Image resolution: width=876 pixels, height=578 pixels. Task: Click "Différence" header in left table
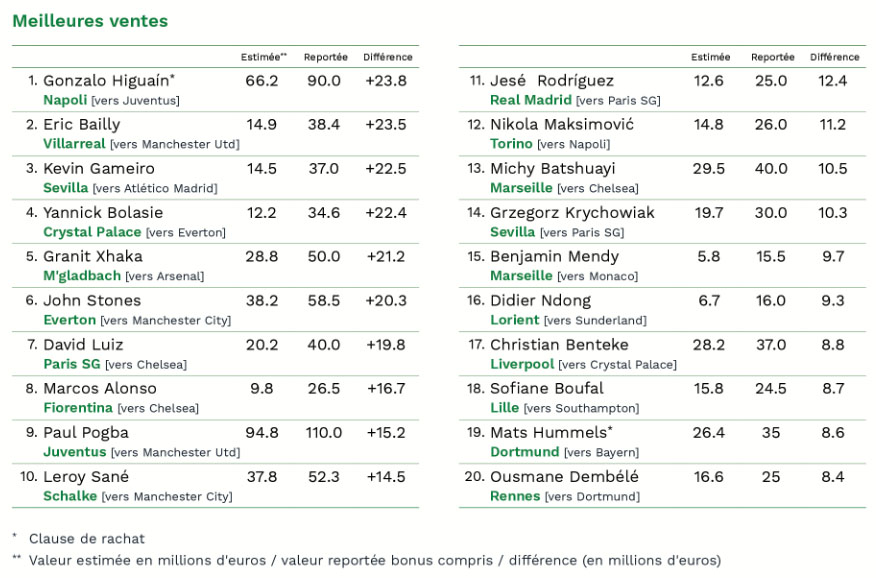[387, 57]
